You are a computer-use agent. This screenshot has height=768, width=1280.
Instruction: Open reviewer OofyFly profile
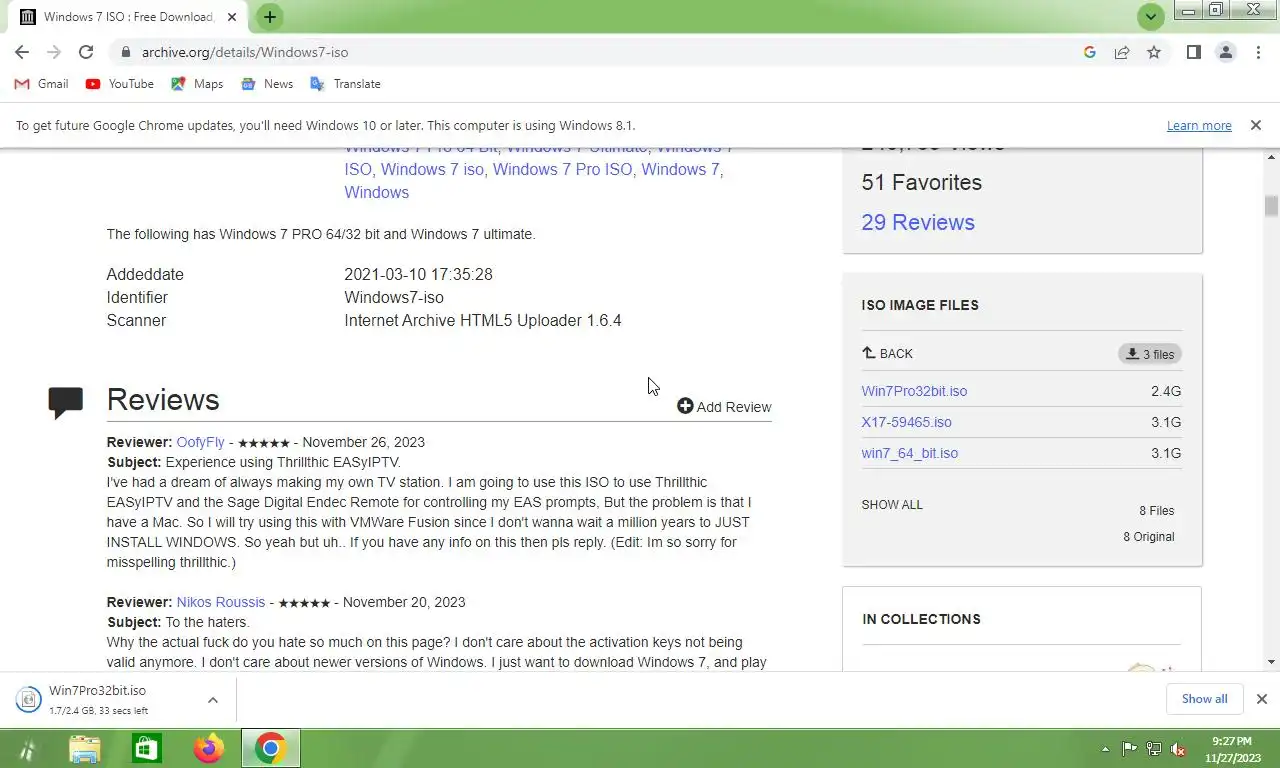pos(200,442)
